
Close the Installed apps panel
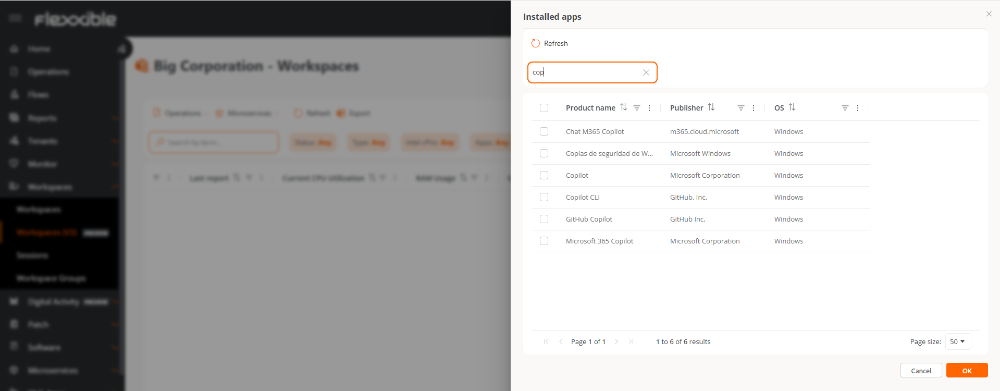989,13
